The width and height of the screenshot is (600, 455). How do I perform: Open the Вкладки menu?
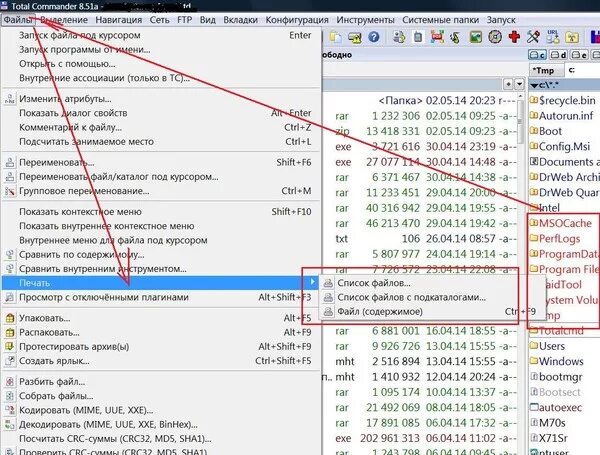(240, 20)
